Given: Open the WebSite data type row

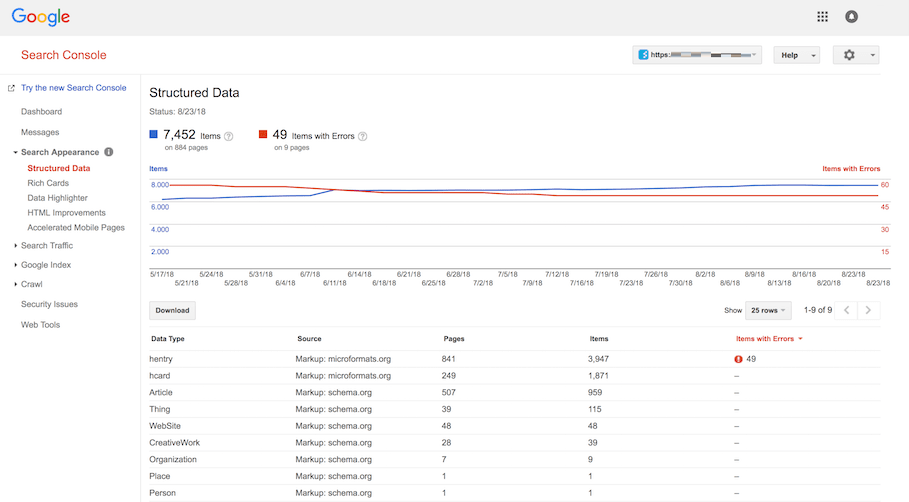Looking at the screenshot, I should [x=514, y=426].
